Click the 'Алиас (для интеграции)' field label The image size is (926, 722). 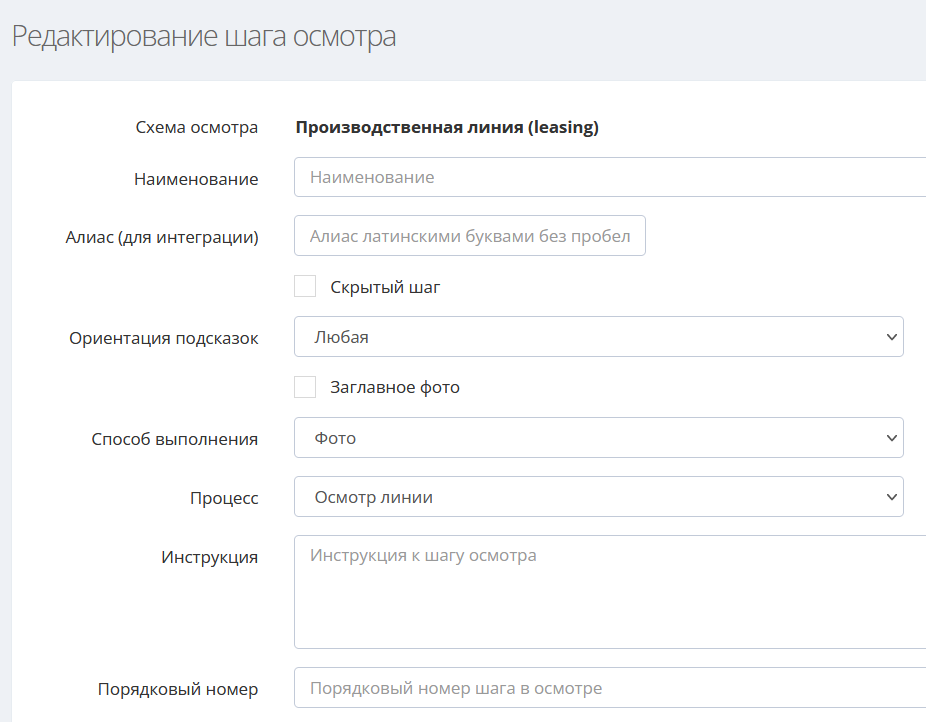tap(162, 237)
